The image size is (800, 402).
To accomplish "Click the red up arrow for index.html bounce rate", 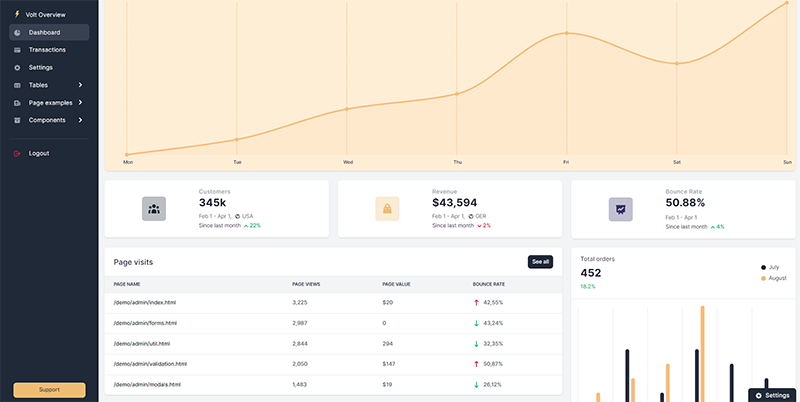I will [x=477, y=303].
